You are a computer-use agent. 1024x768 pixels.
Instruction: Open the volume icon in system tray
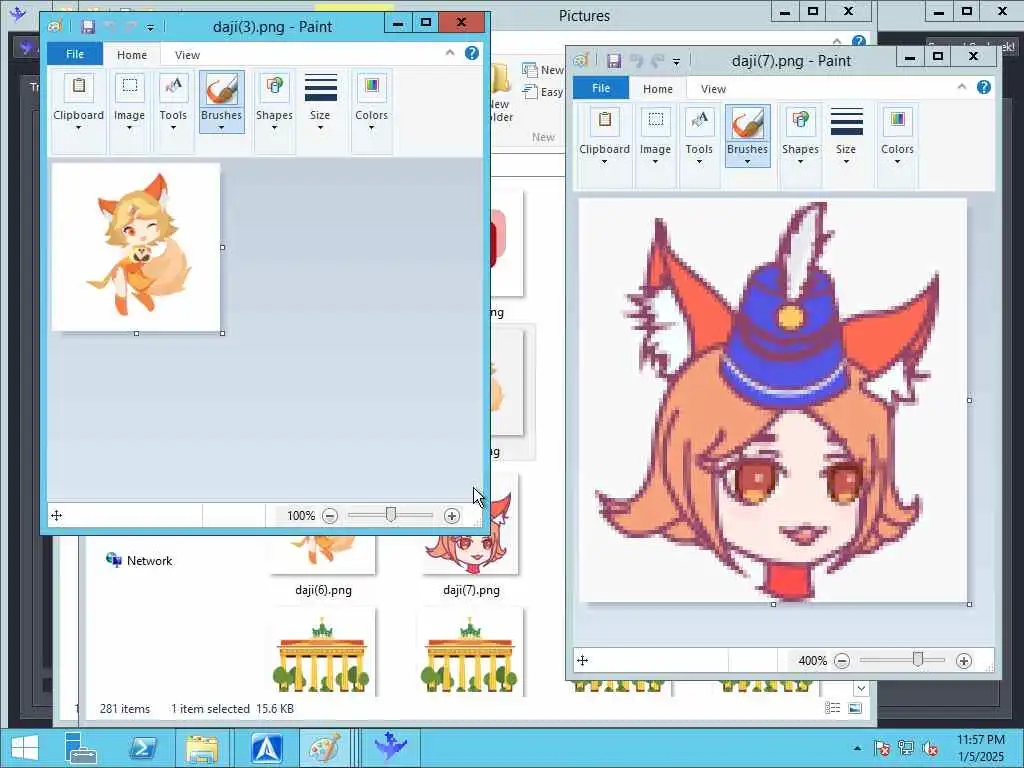pyautogui.click(x=931, y=748)
